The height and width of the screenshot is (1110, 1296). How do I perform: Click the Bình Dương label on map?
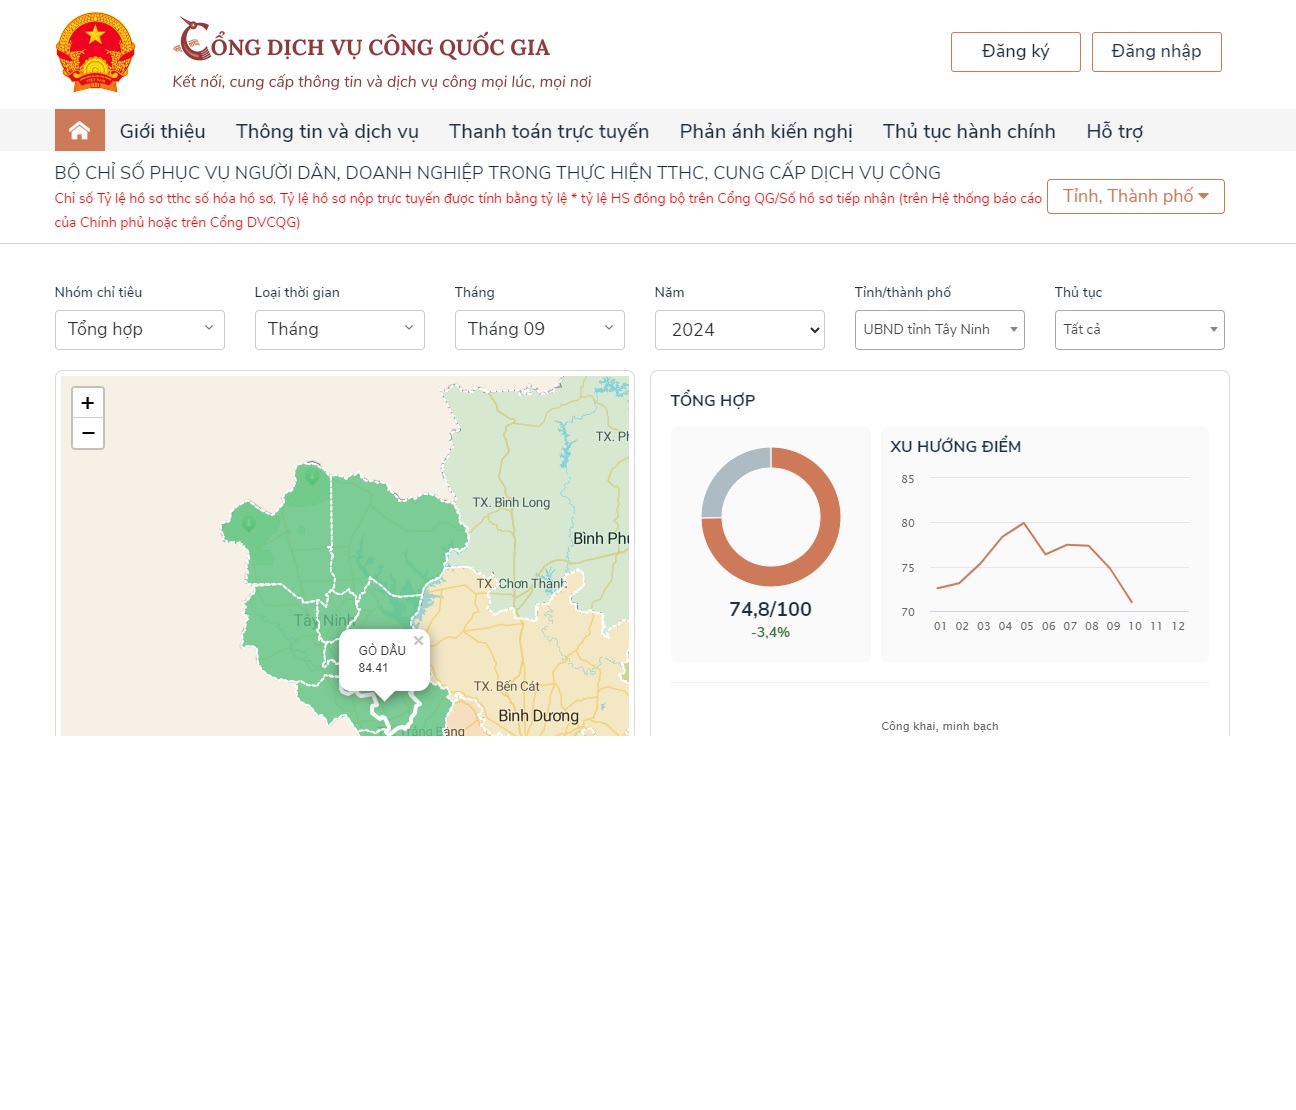coord(539,716)
